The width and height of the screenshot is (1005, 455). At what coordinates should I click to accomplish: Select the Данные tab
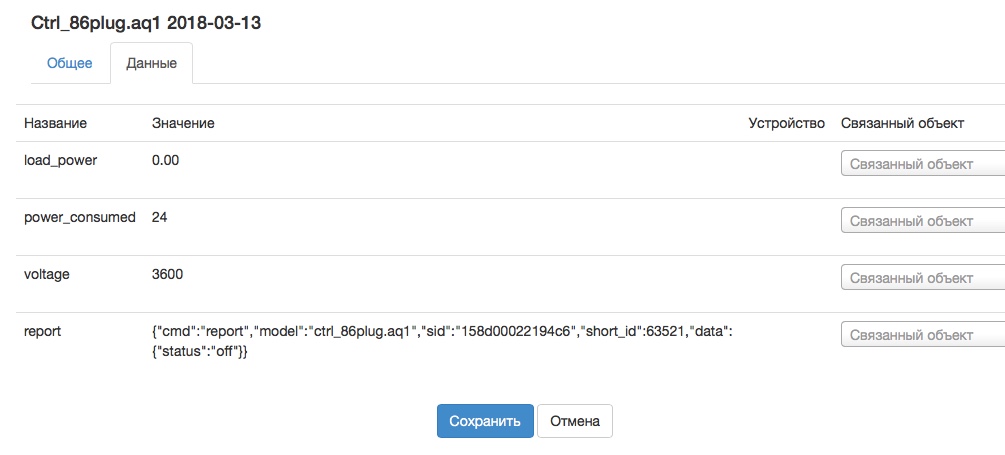tap(151, 63)
